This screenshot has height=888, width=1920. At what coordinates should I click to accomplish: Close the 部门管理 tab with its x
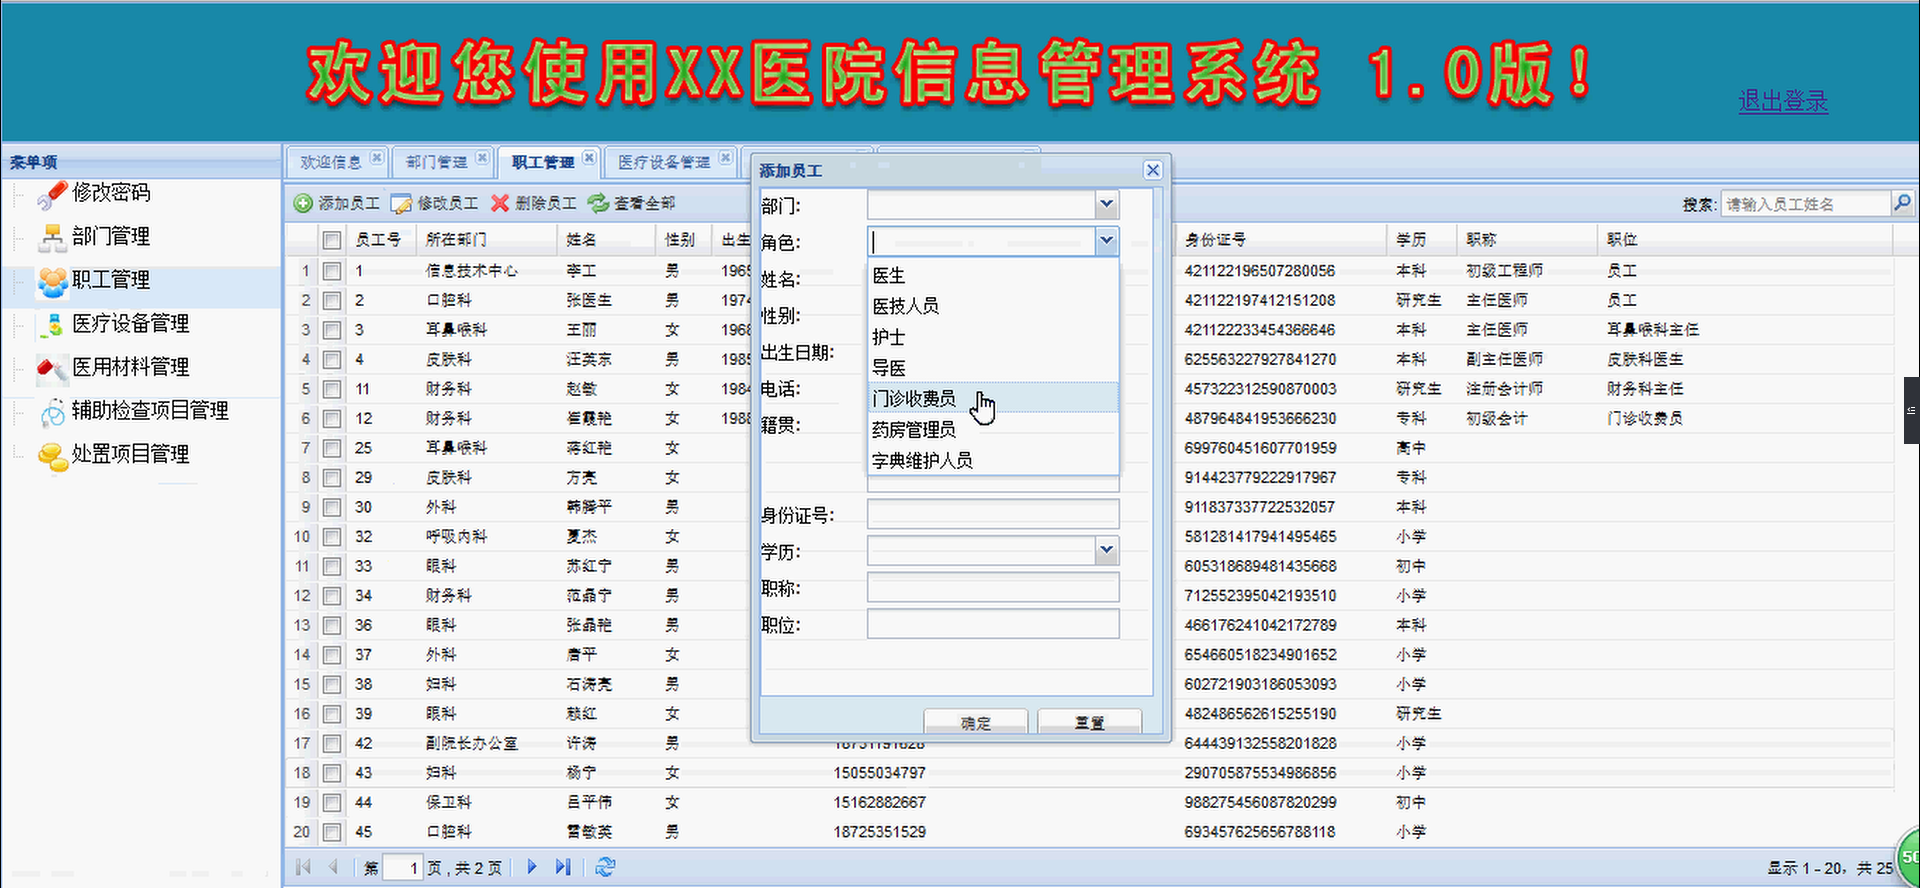tap(482, 157)
